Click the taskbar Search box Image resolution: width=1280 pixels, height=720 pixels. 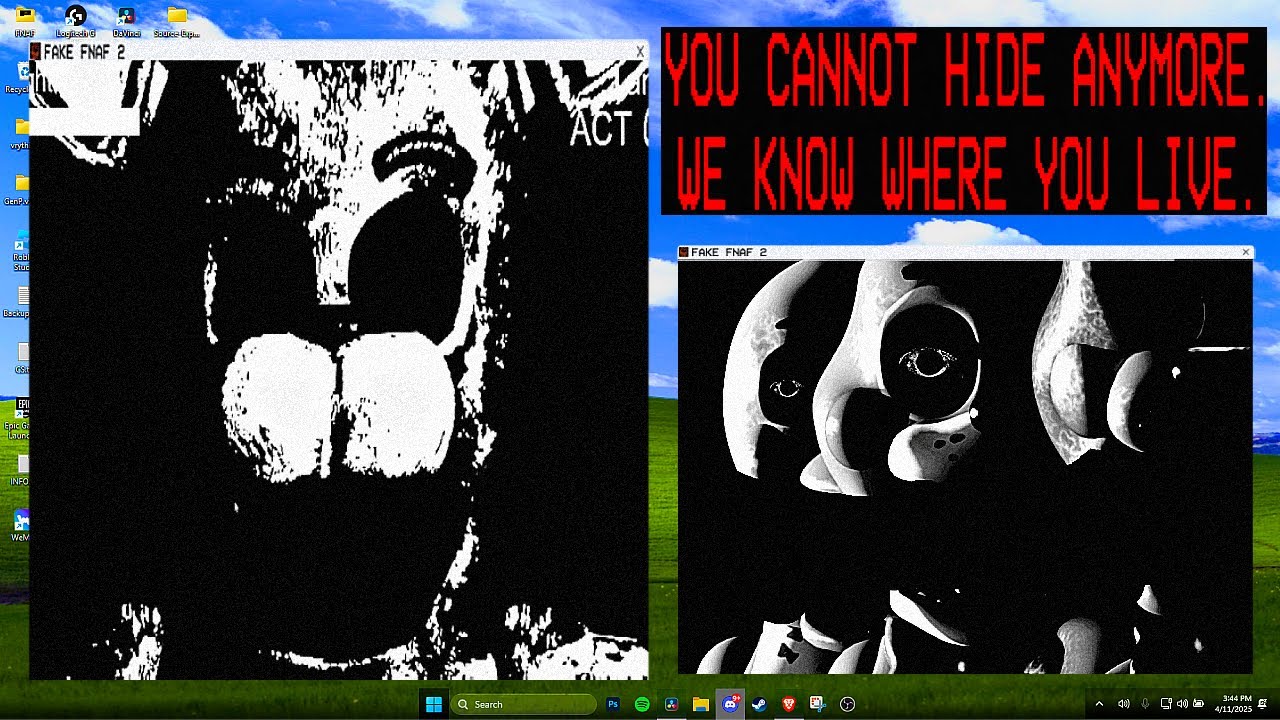click(x=524, y=704)
